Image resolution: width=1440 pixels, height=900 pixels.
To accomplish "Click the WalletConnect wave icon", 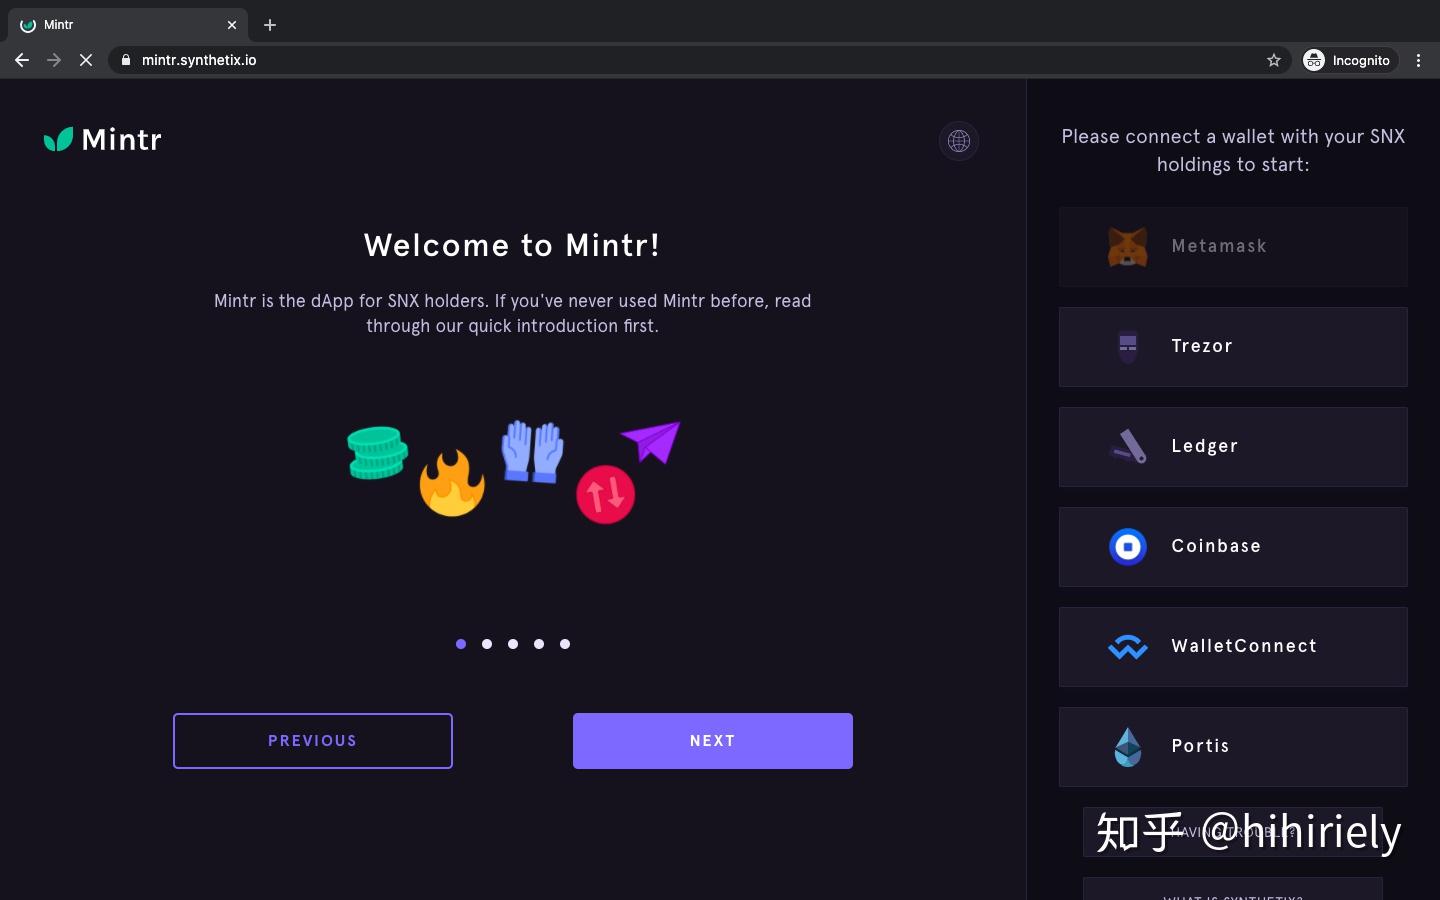I will click(x=1128, y=647).
